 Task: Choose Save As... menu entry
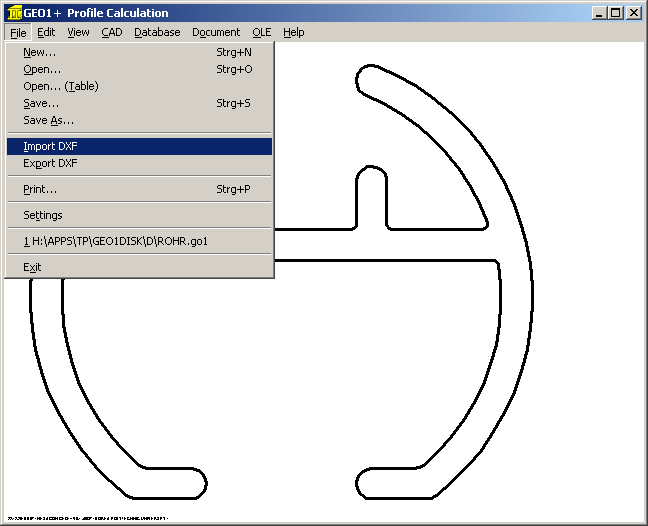pos(49,120)
